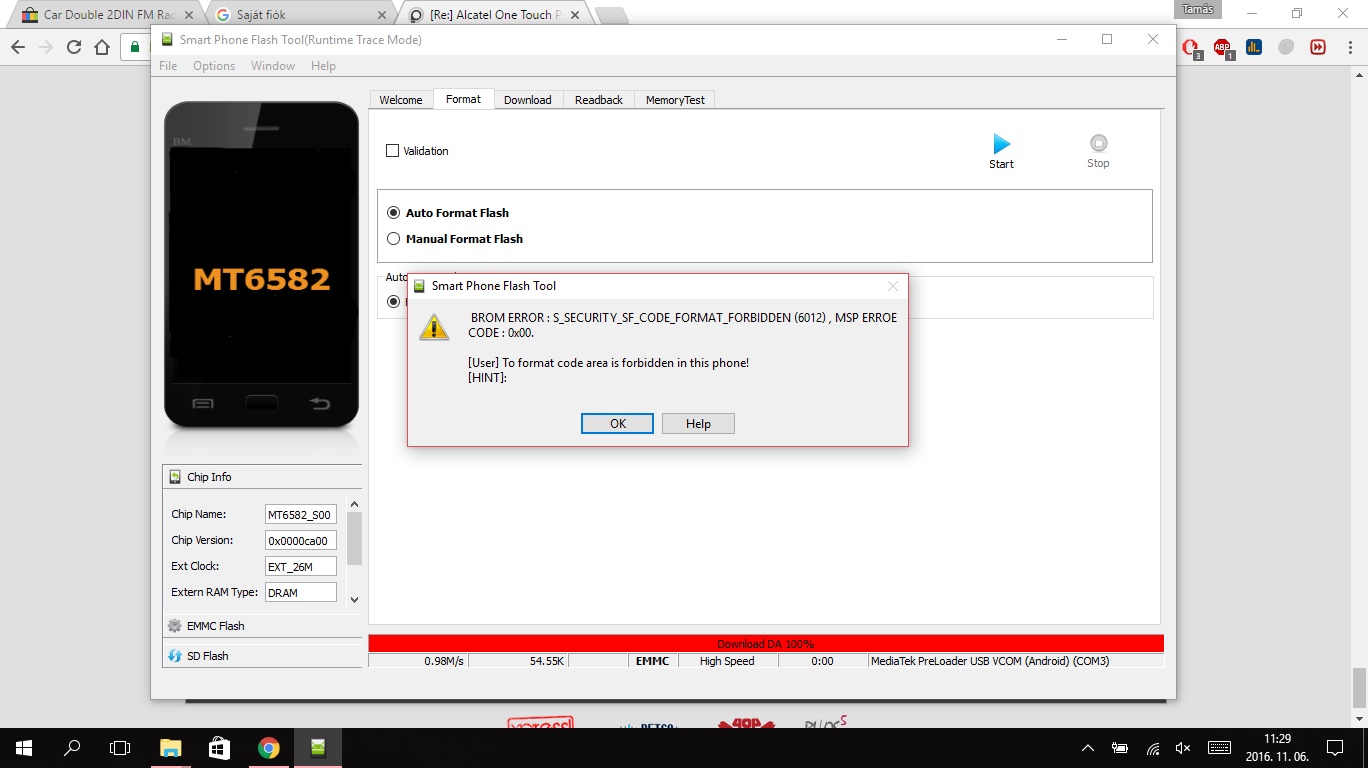1368x768 pixels.
Task: Click the battery tray icon
Action: tap(1120, 748)
